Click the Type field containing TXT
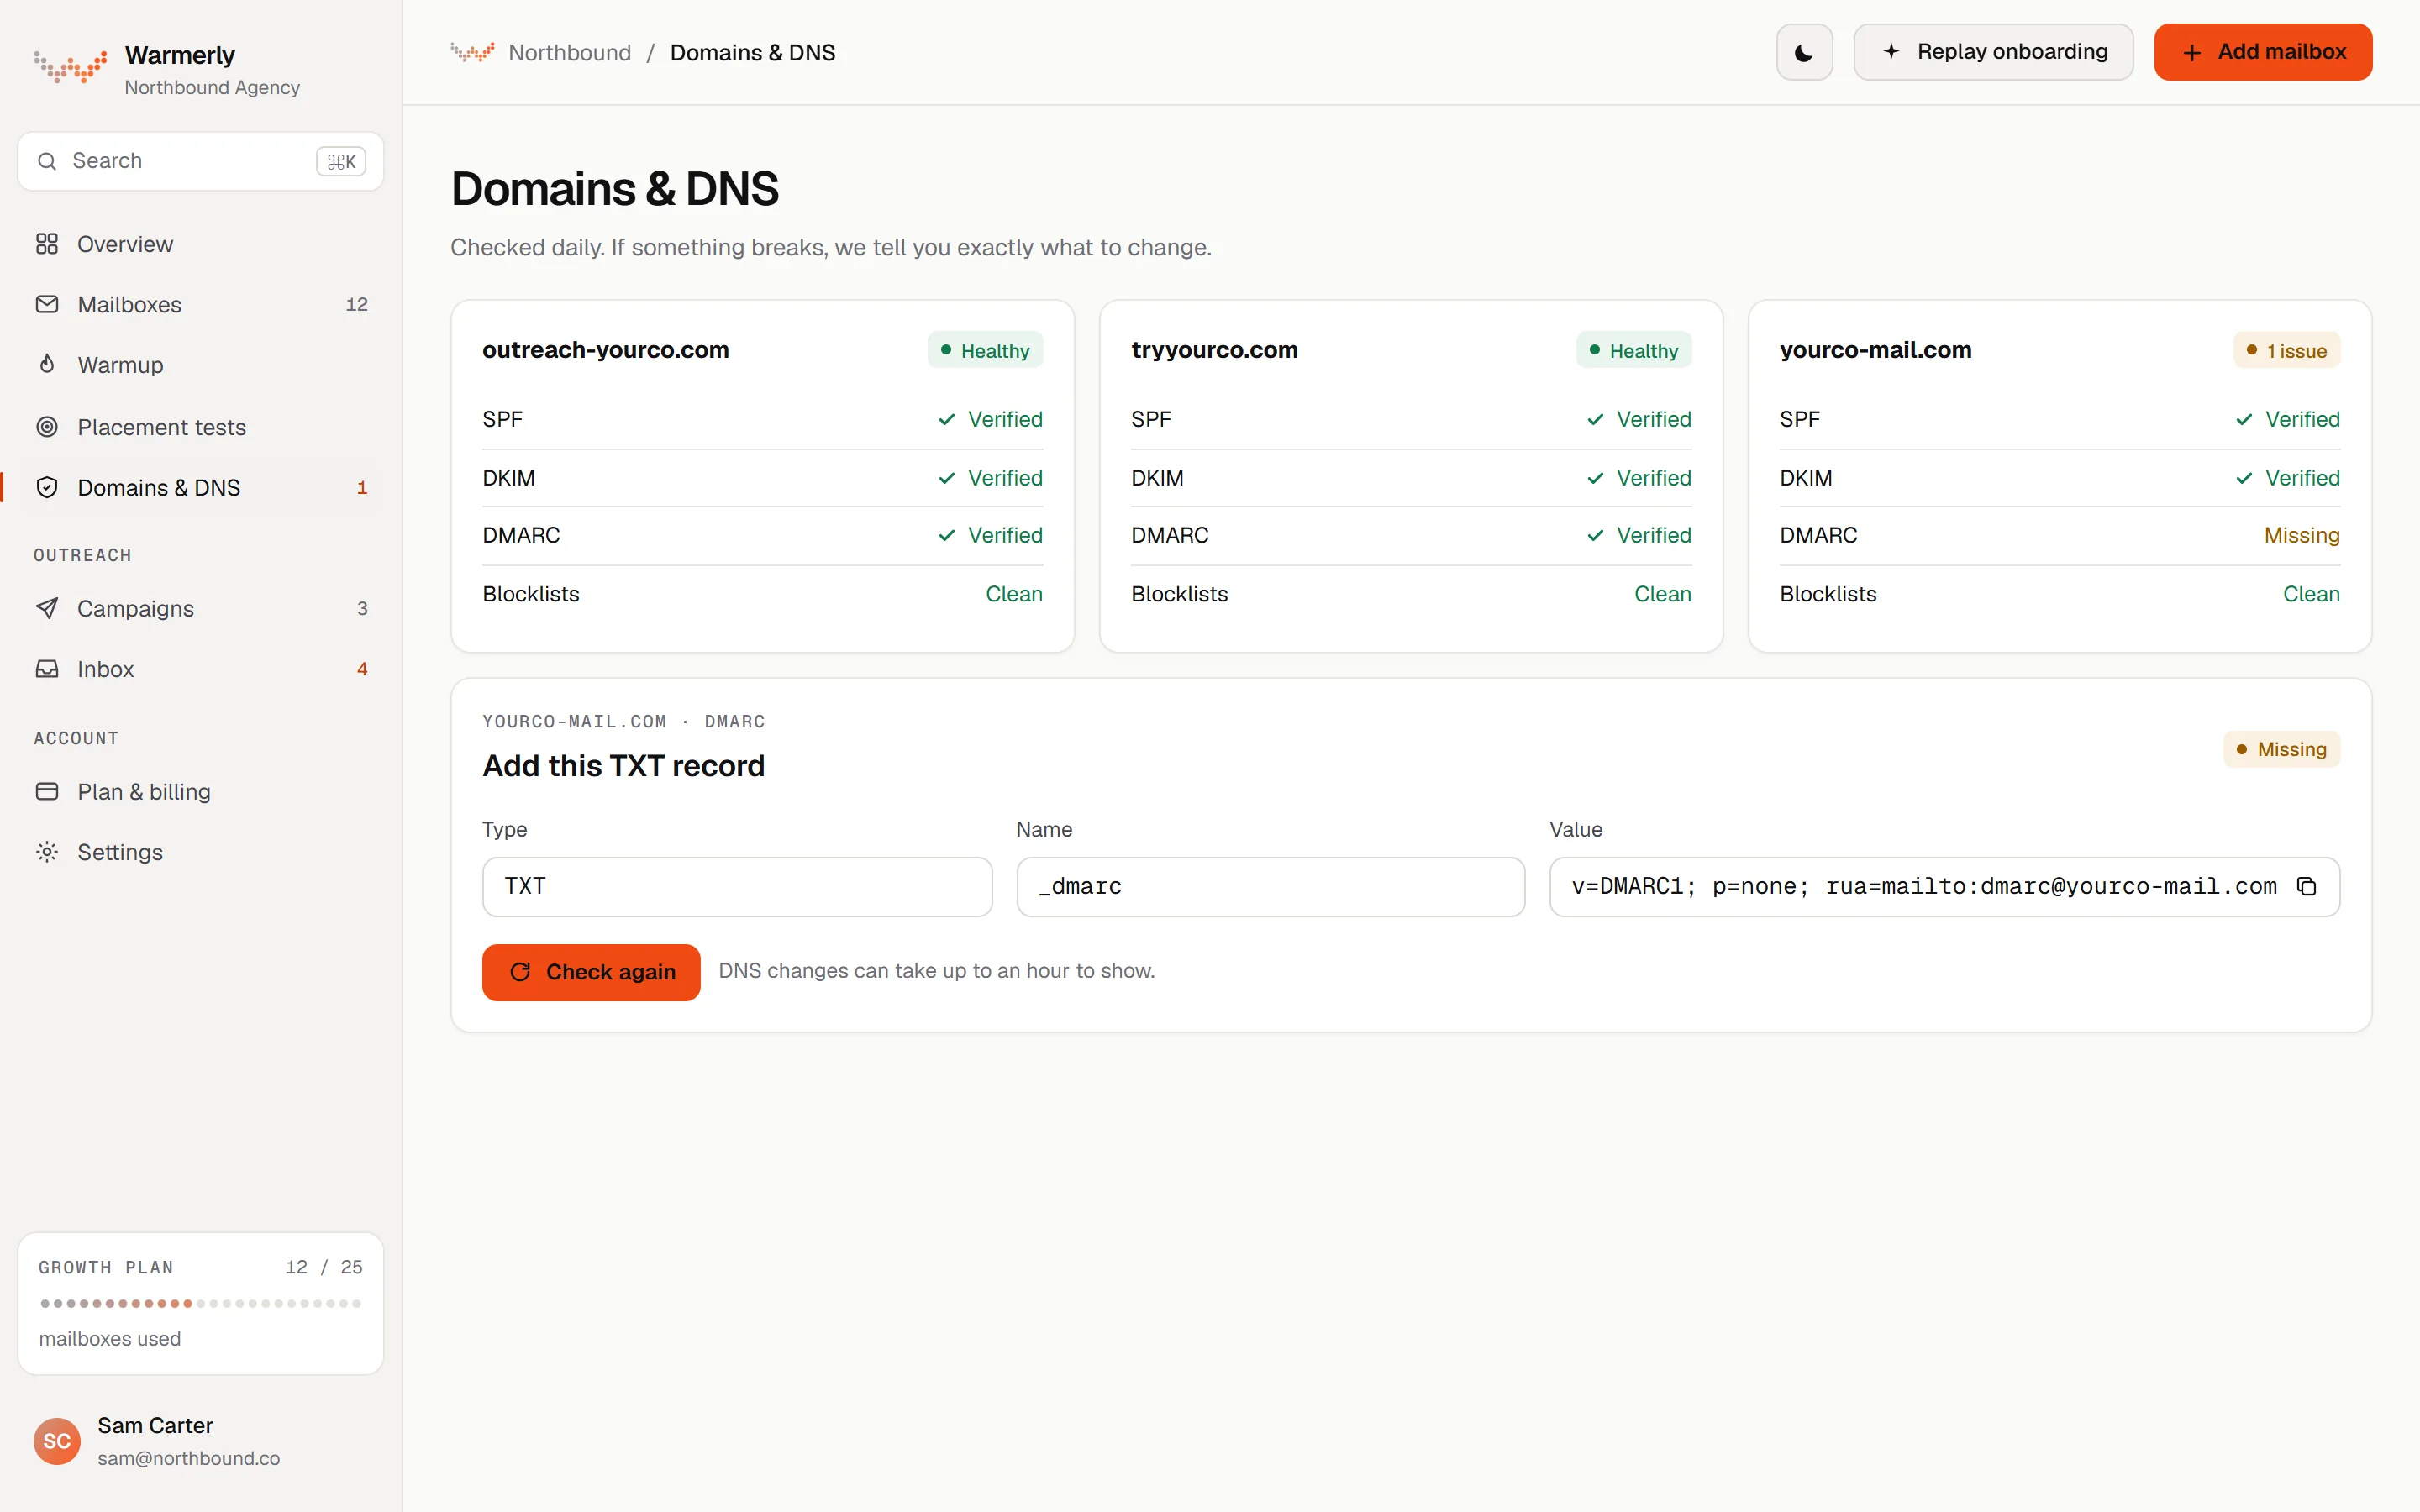 point(737,886)
